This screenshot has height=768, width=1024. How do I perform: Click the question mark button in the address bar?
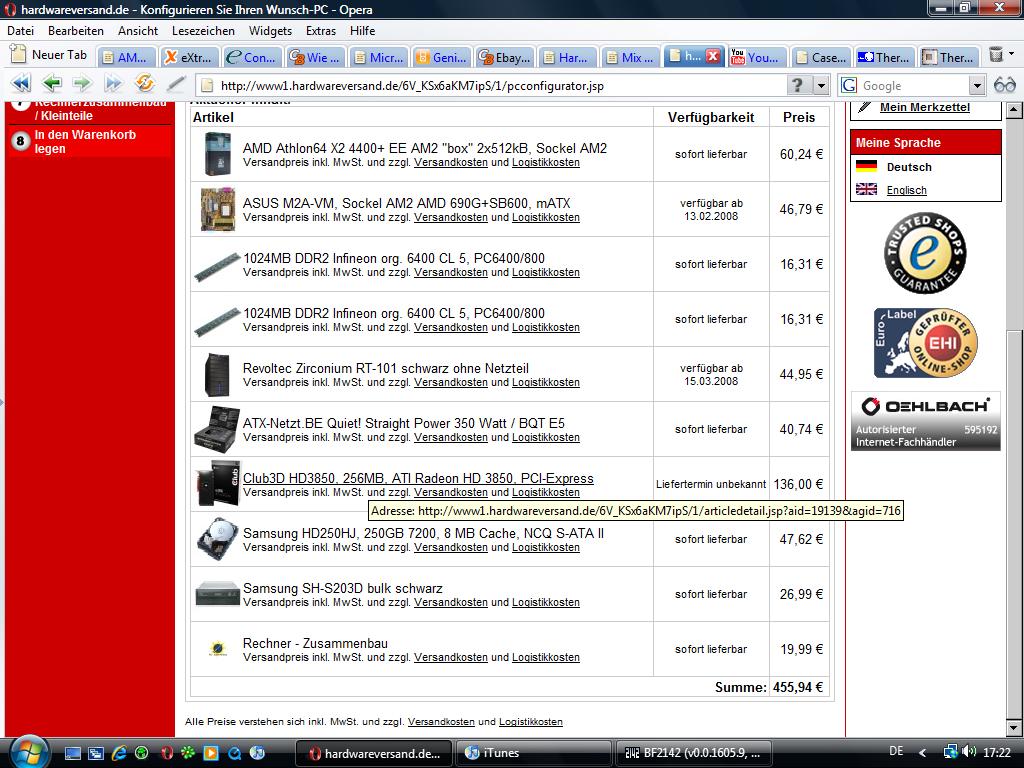coord(797,85)
